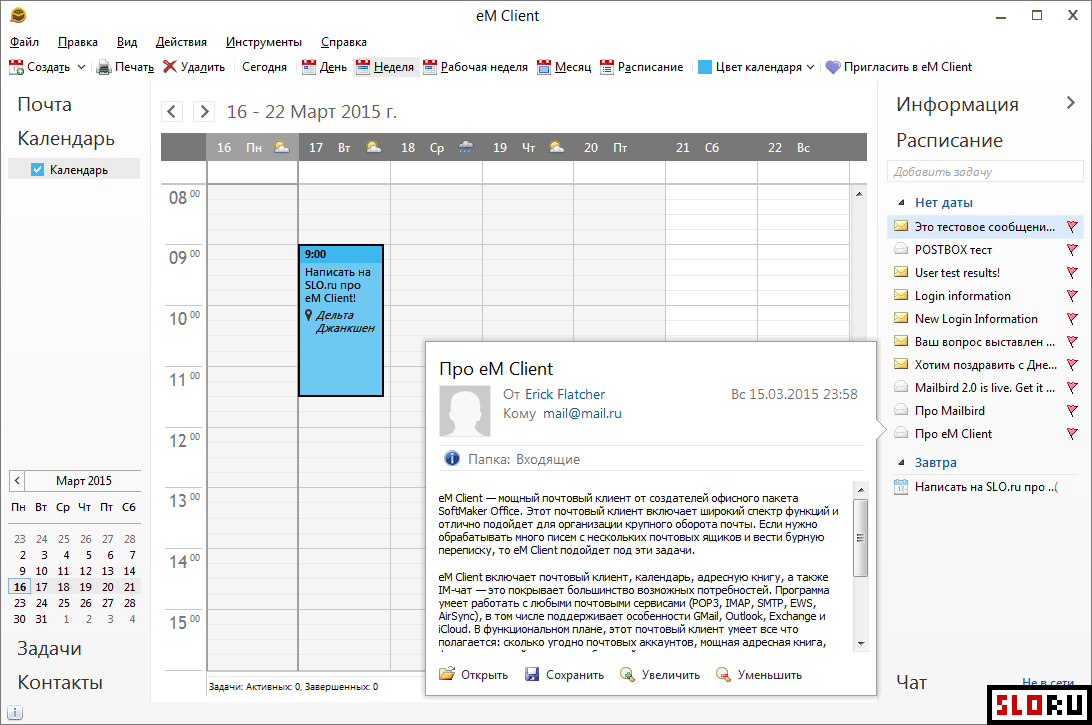Toggle red flag on Хотим поздравить item
Screen dimensions: 1092x725
pos(1072,364)
